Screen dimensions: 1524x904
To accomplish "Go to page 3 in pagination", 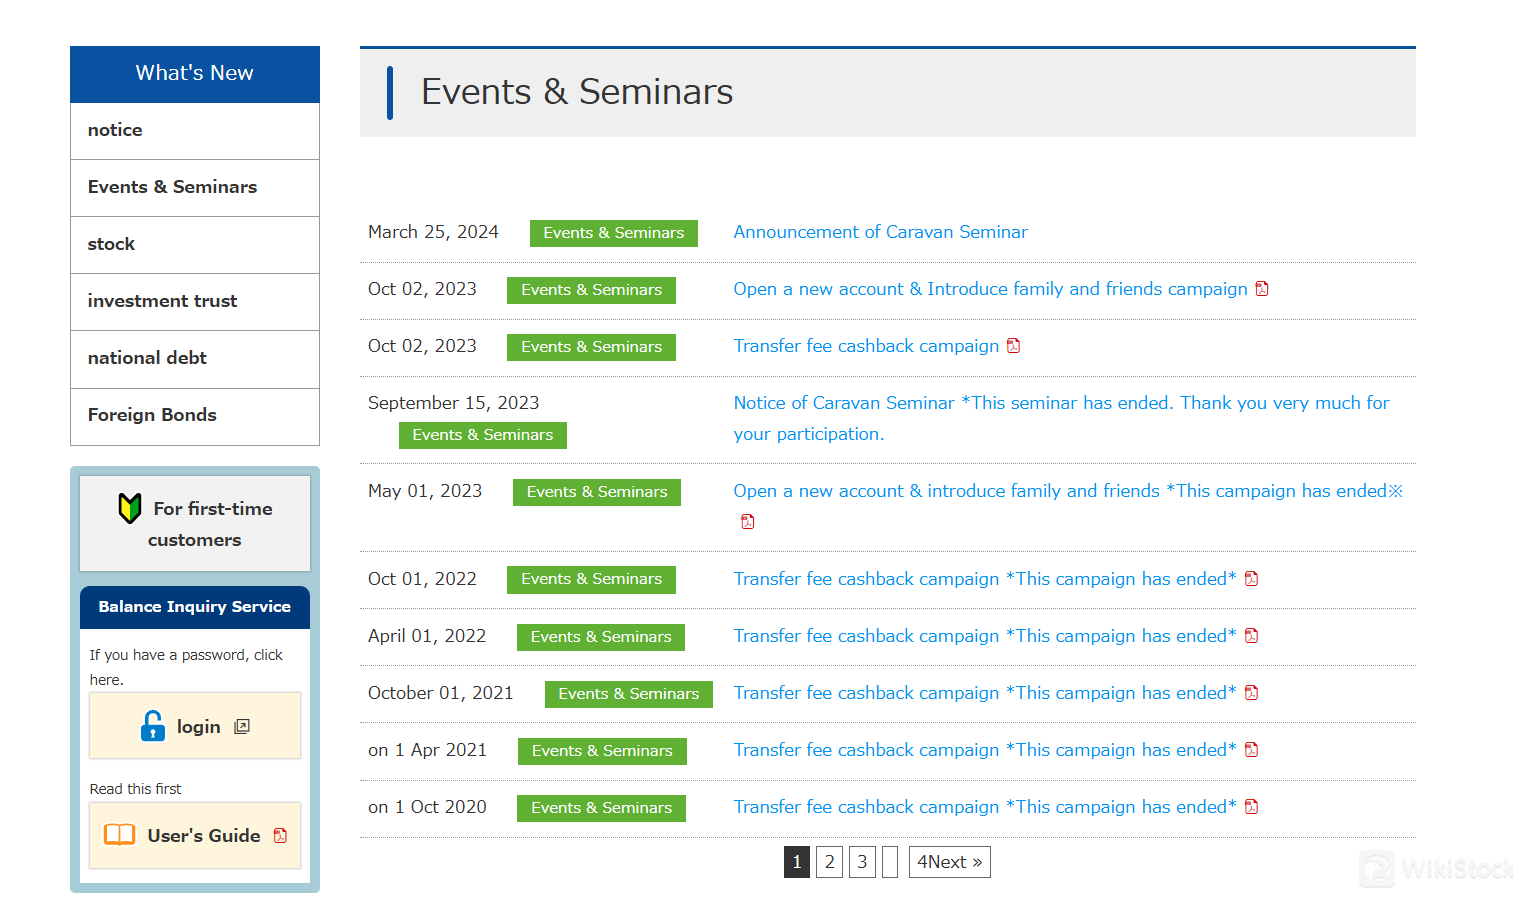I will (862, 862).
